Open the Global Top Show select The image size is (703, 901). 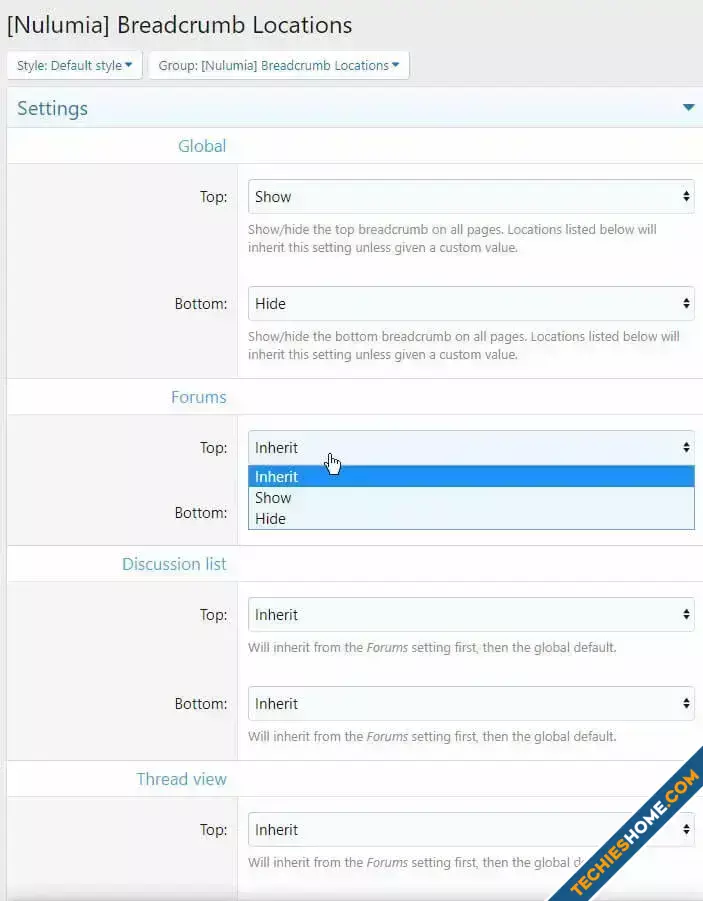tap(471, 197)
